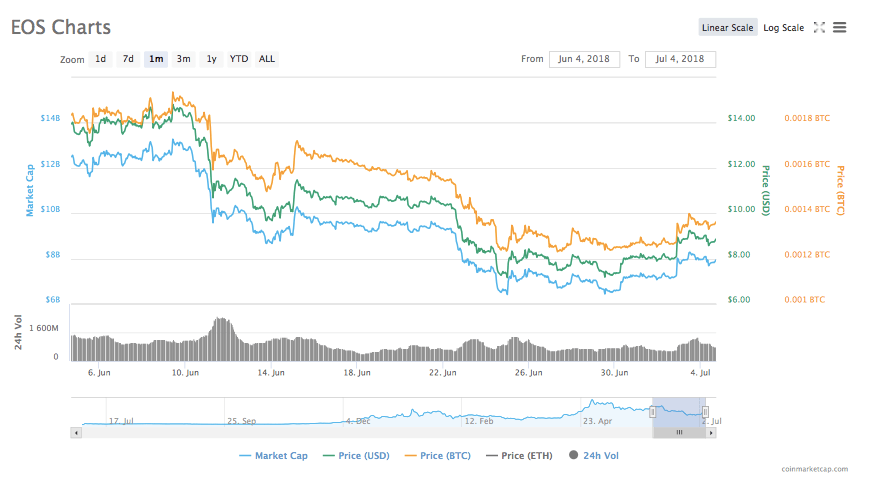Hide the Market Cap series in legend
The image size is (875, 487).
[273, 456]
